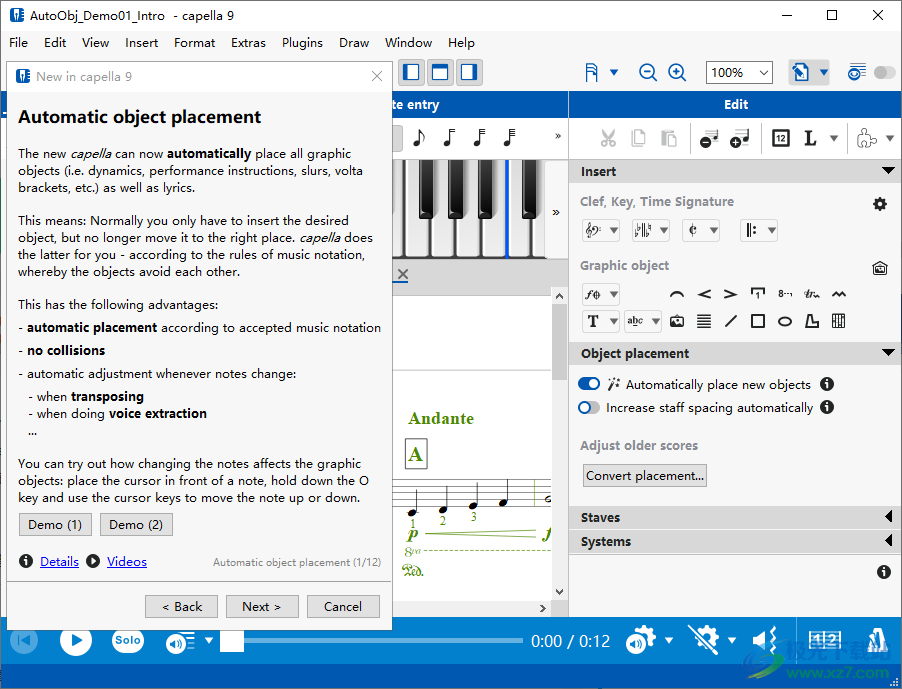Toggle the switch in the top-right toolbar

coord(884,72)
